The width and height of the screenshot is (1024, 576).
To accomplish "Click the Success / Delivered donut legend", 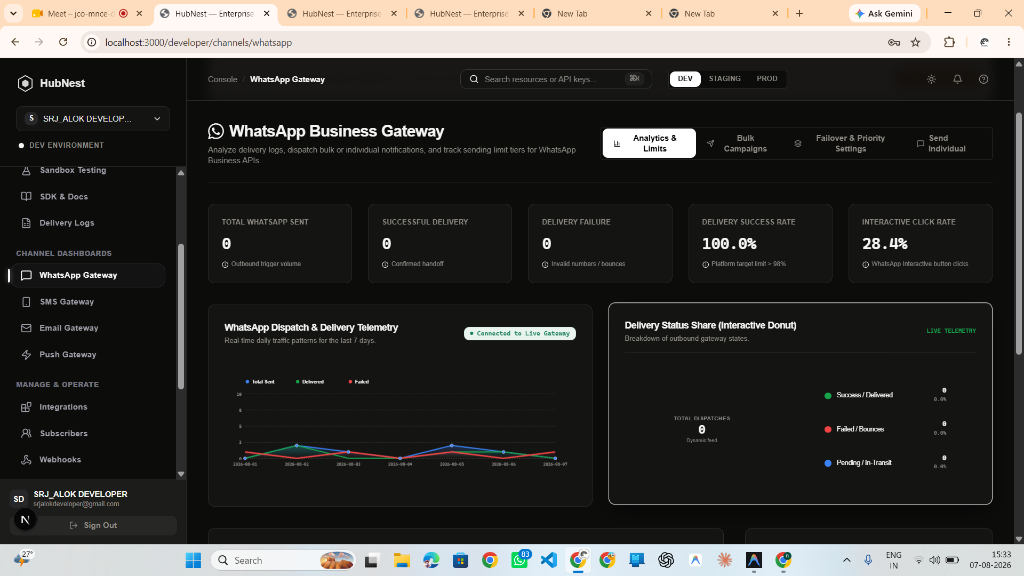I will (859, 395).
